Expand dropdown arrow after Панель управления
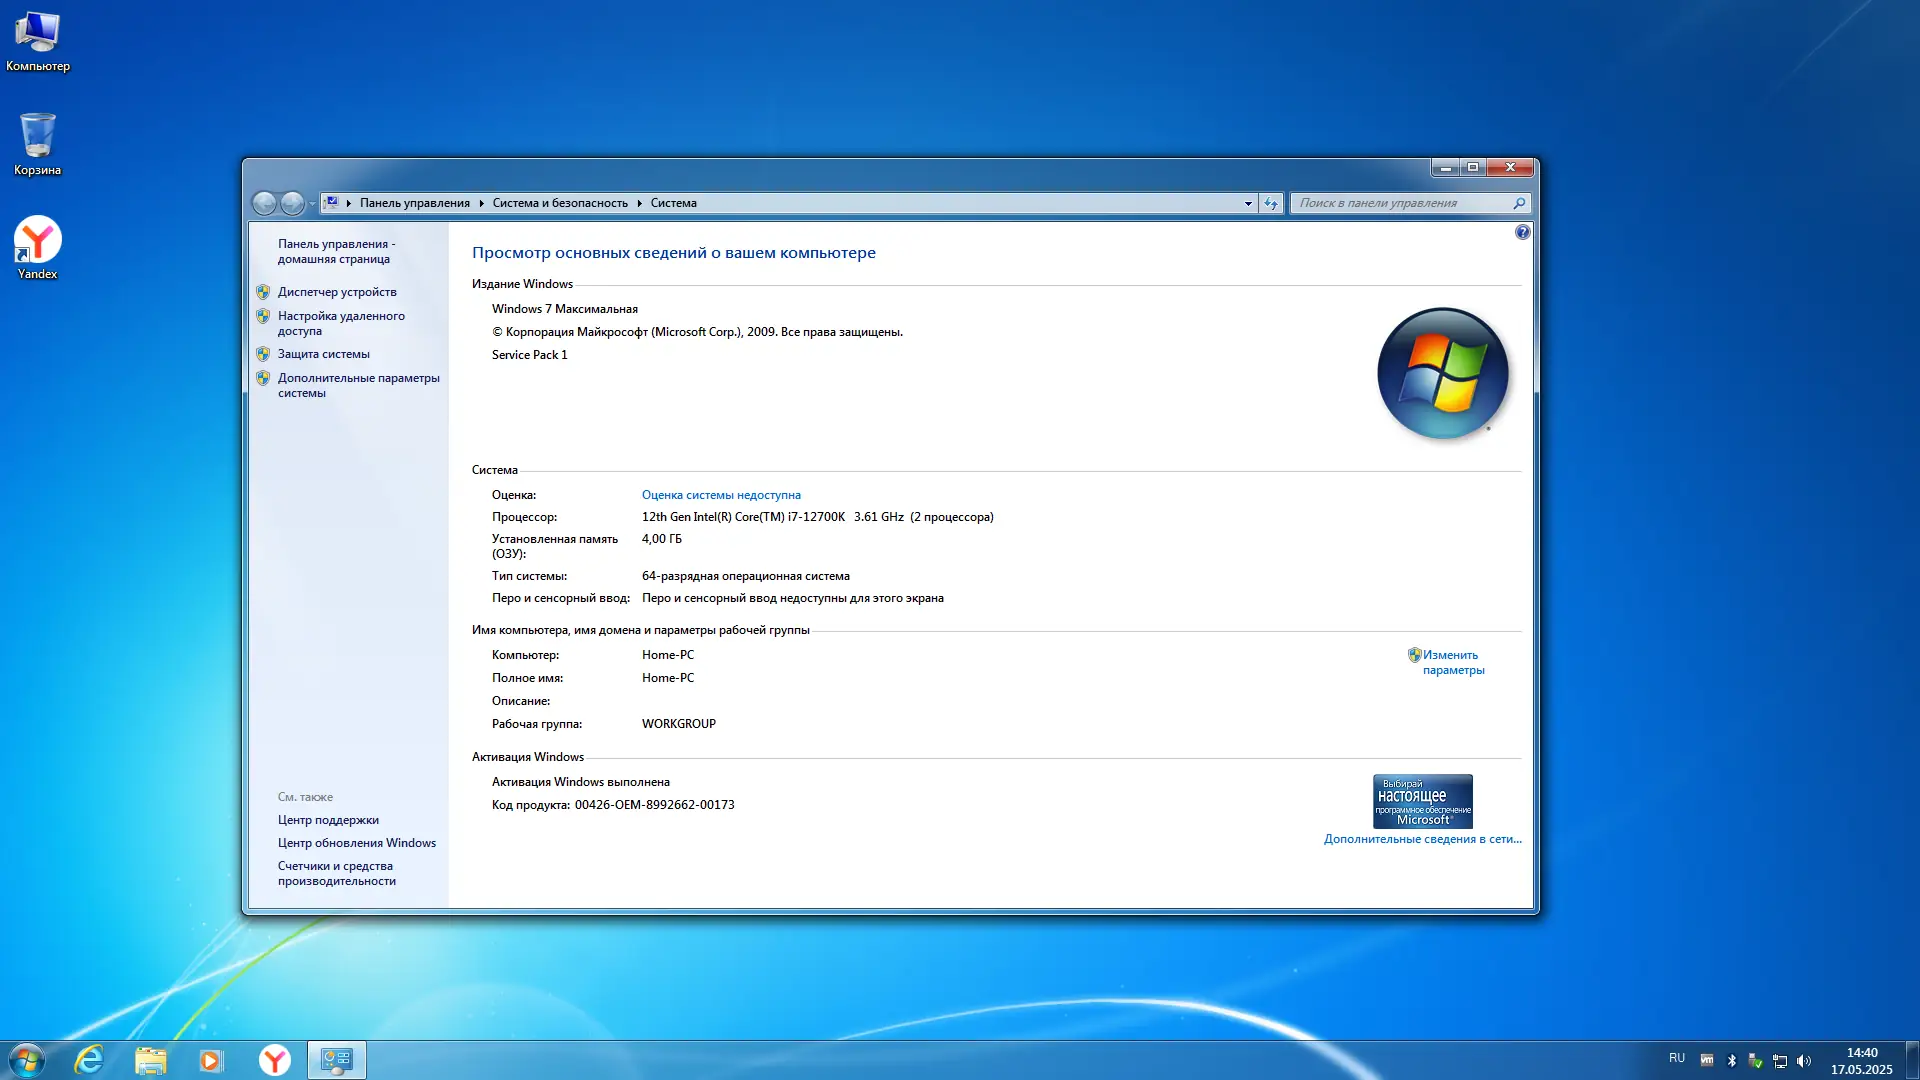Viewport: 1920px width, 1080px height. [481, 203]
